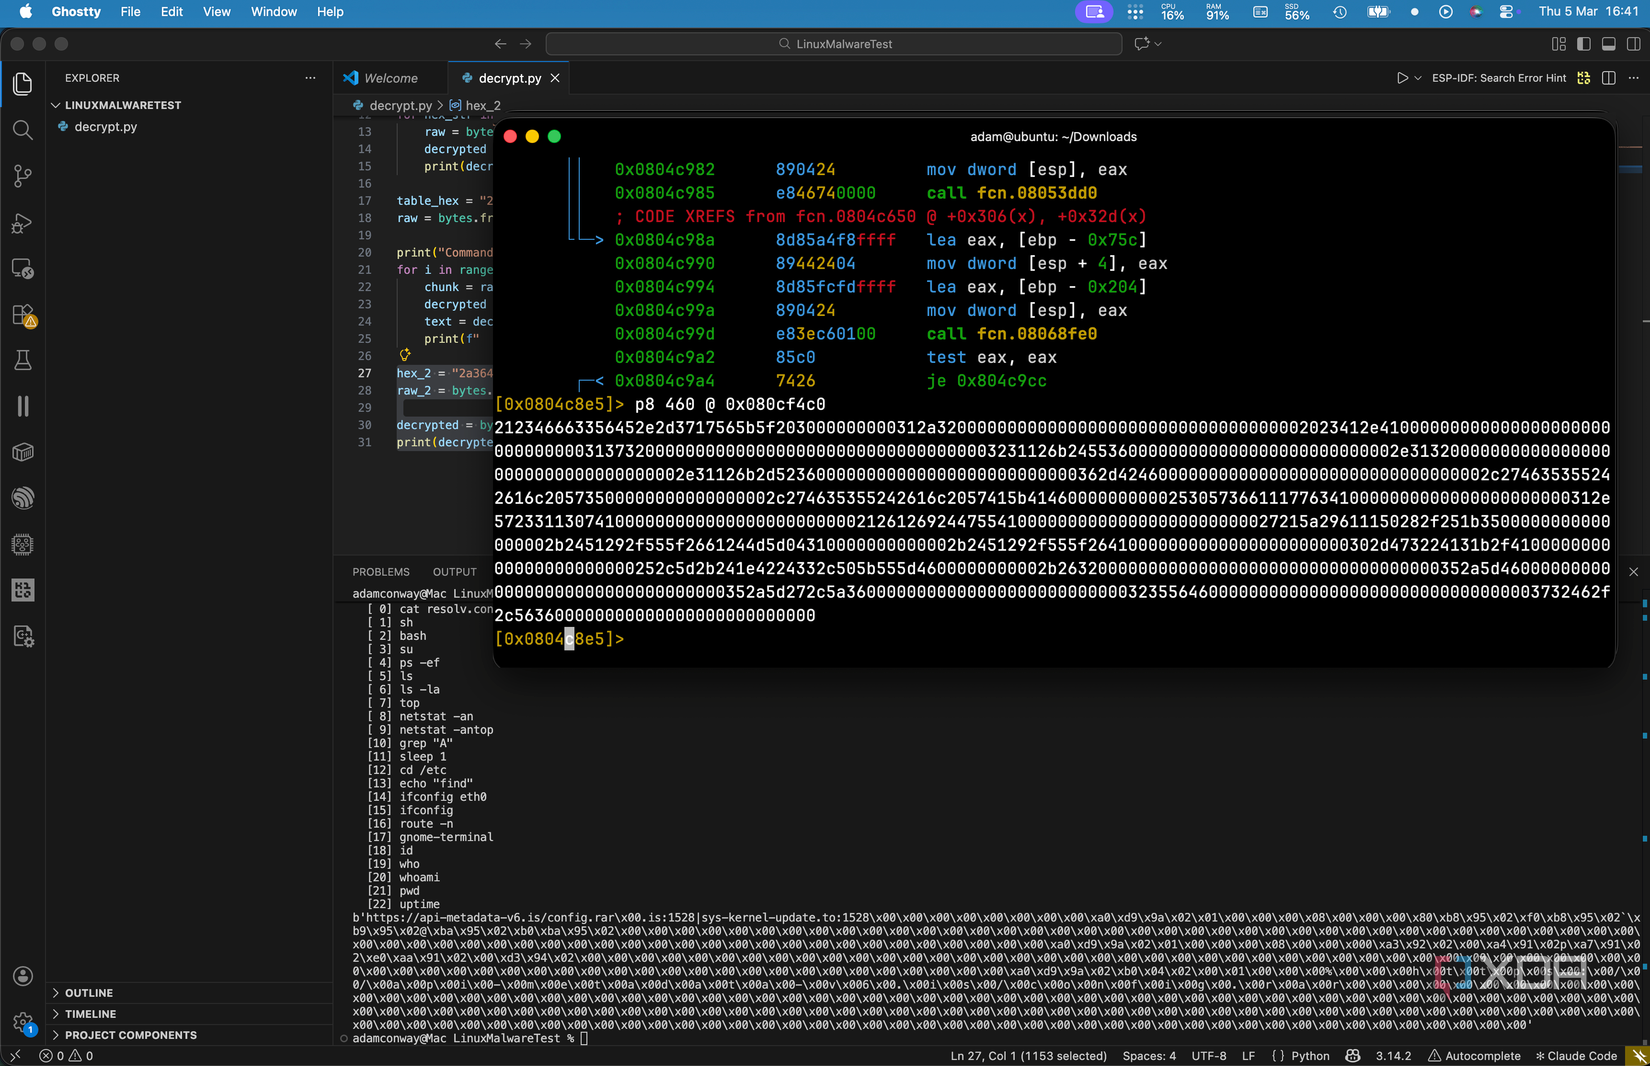Viewport: 1650px width, 1066px height.
Task: Open the Docker containers view
Action: tap(22, 452)
